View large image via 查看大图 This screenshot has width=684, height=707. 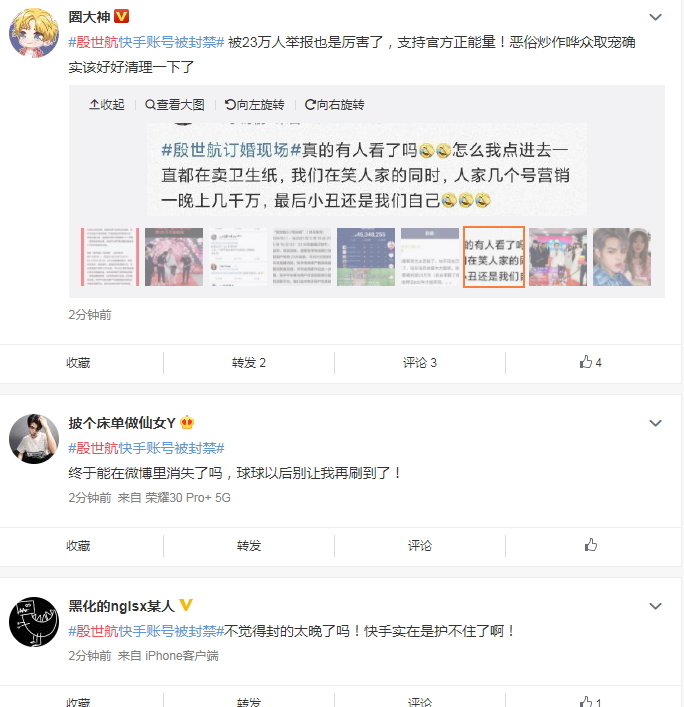pos(175,105)
